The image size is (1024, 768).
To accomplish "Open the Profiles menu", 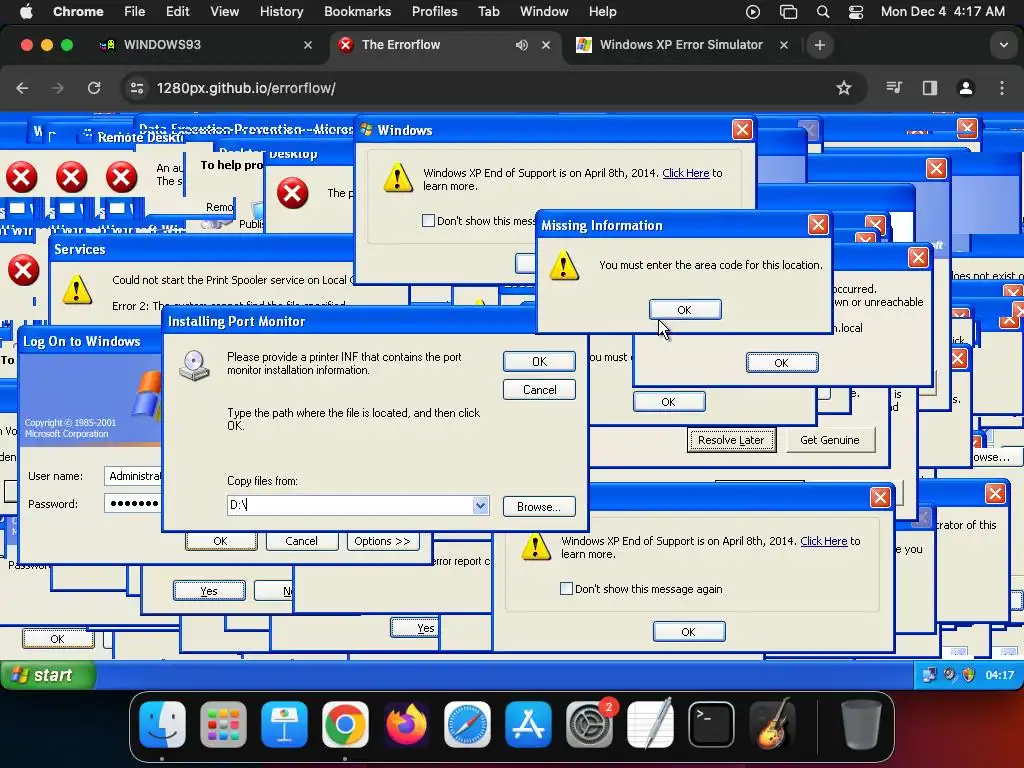I will pos(434,11).
